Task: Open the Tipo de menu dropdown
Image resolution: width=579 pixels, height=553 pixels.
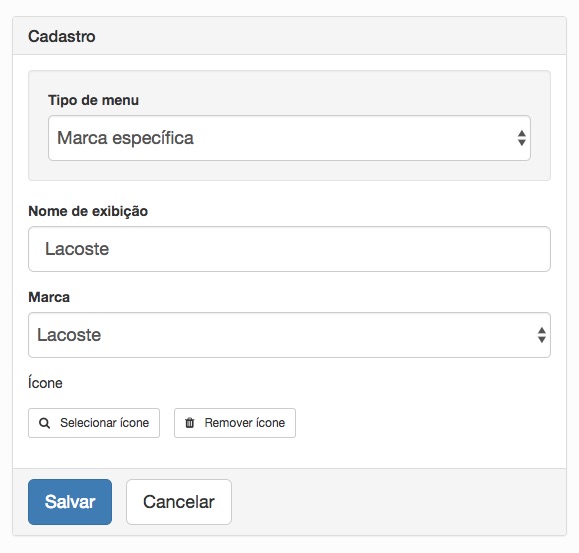Action: click(289, 138)
